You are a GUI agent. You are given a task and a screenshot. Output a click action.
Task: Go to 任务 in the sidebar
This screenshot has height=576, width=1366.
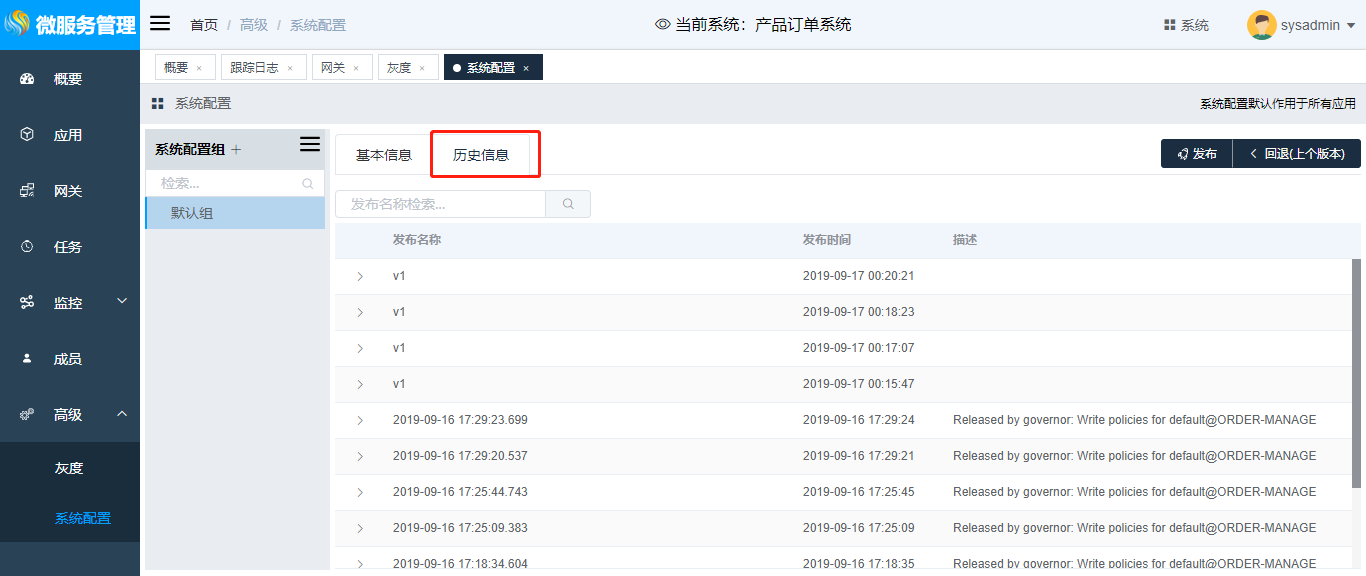[x=68, y=247]
